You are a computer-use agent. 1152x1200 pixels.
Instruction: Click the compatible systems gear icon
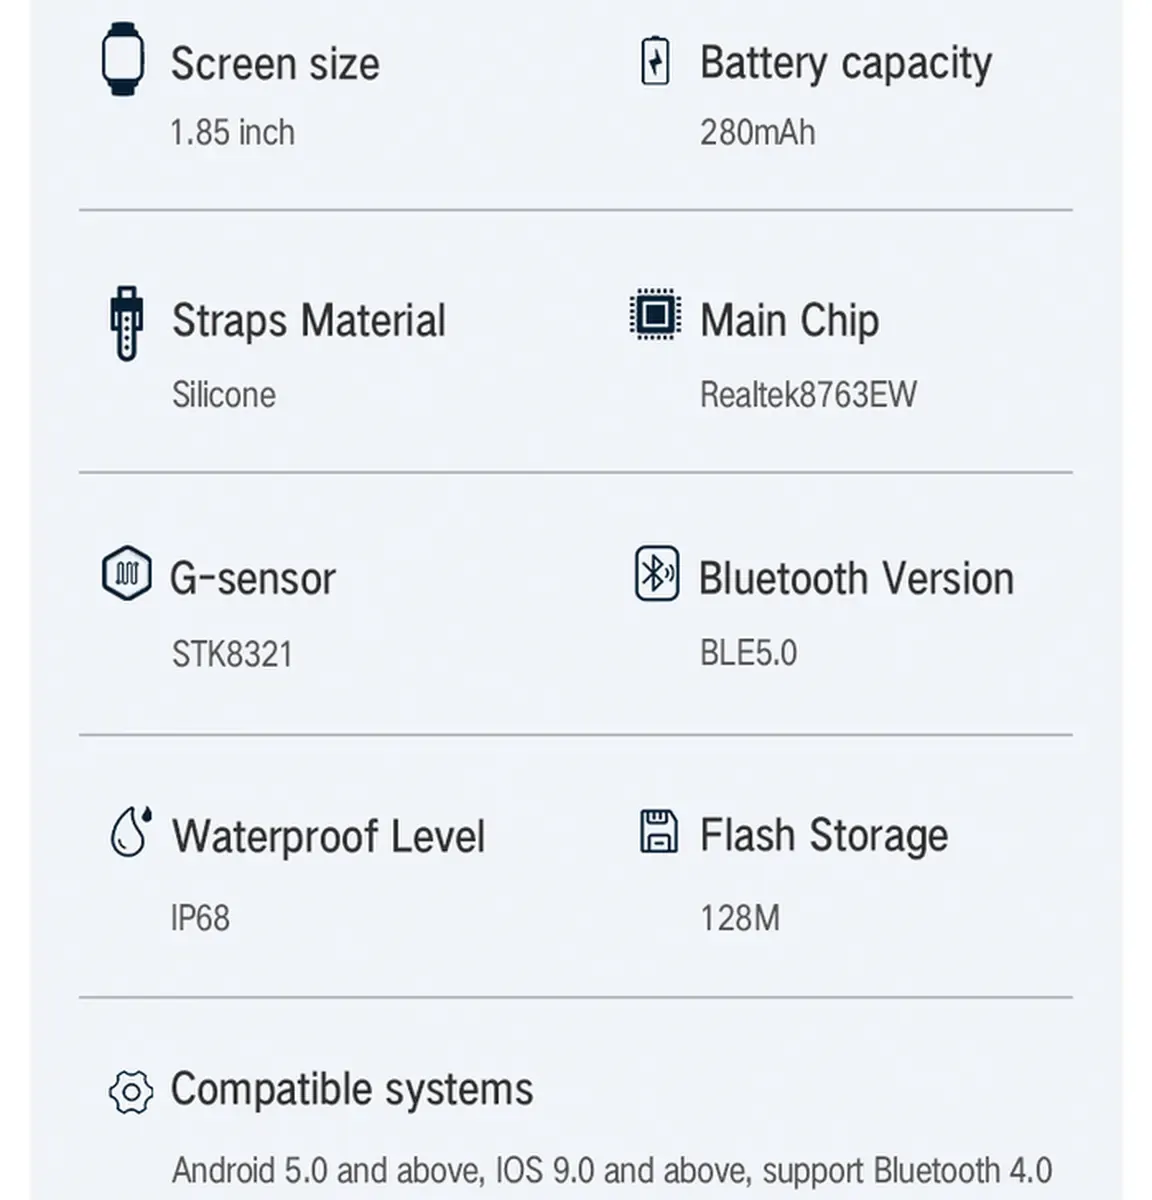tap(131, 1091)
